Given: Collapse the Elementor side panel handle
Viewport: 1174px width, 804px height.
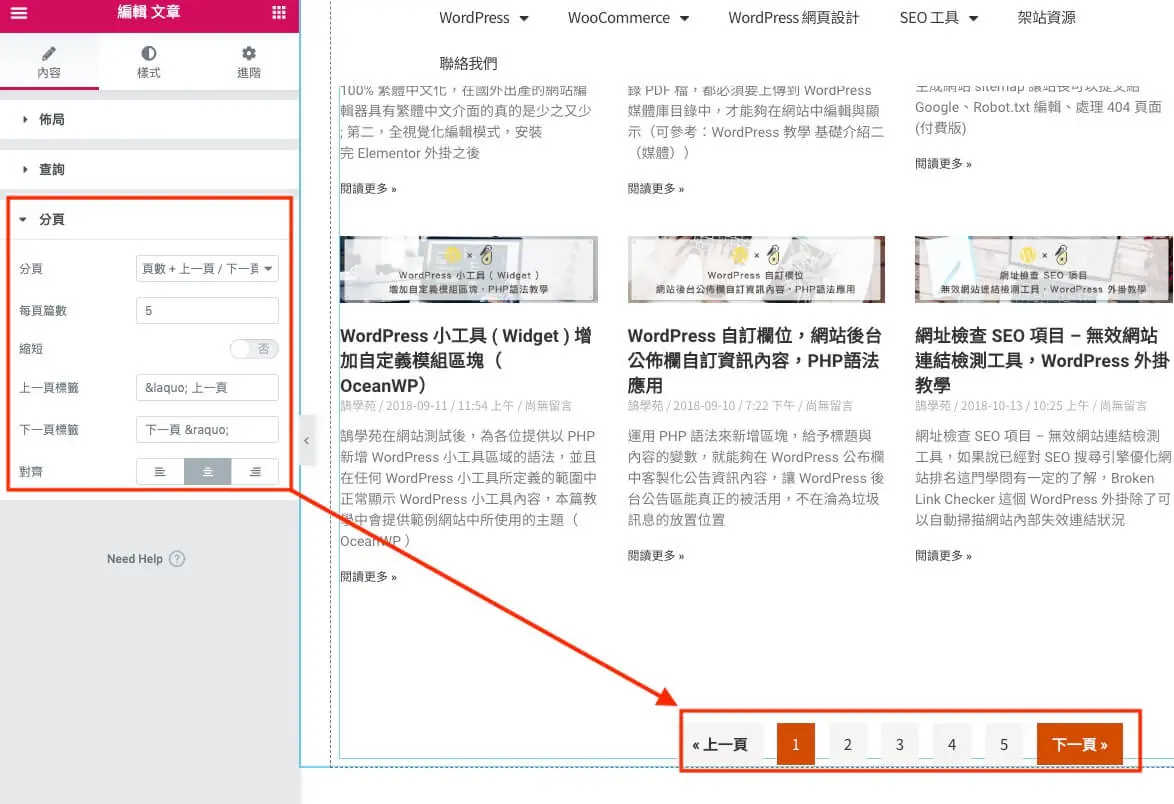Looking at the screenshot, I should click(306, 441).
